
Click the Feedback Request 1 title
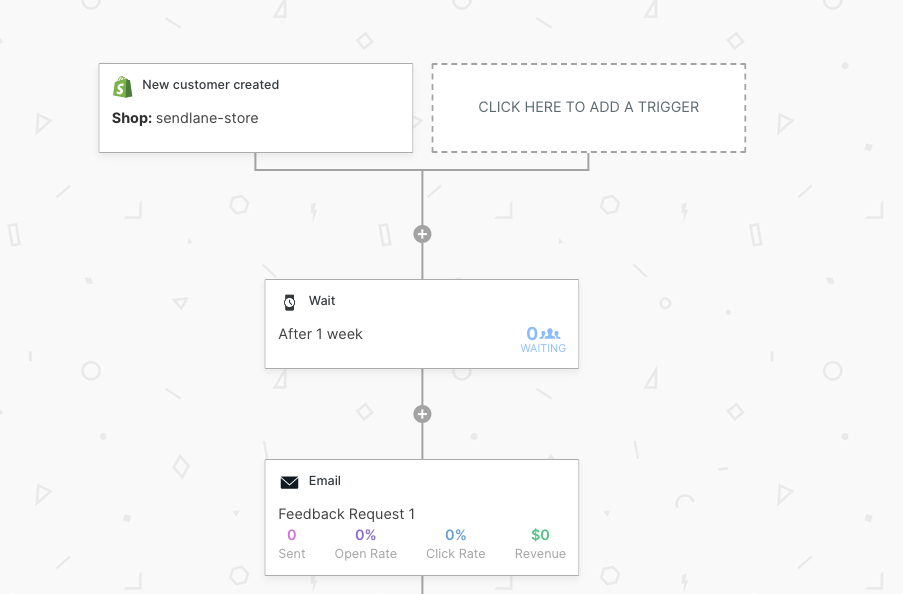pyautogui.click(x=347, y=514)
